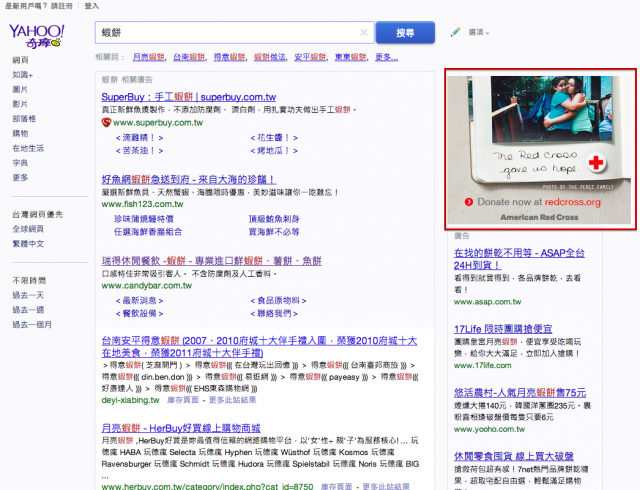Limit results to 過去一天

28,295
